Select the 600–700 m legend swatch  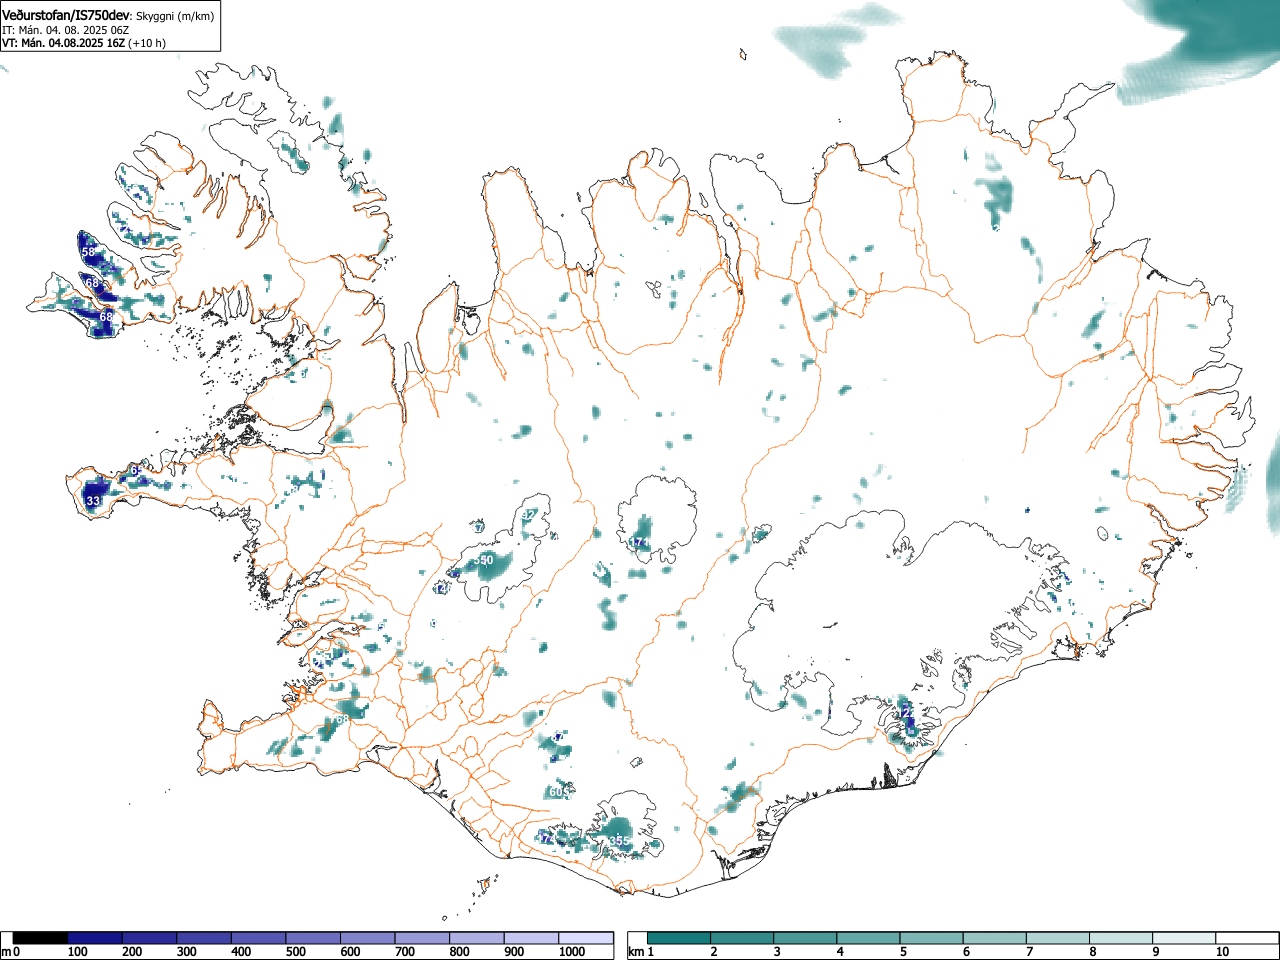(x=368, y=938)
